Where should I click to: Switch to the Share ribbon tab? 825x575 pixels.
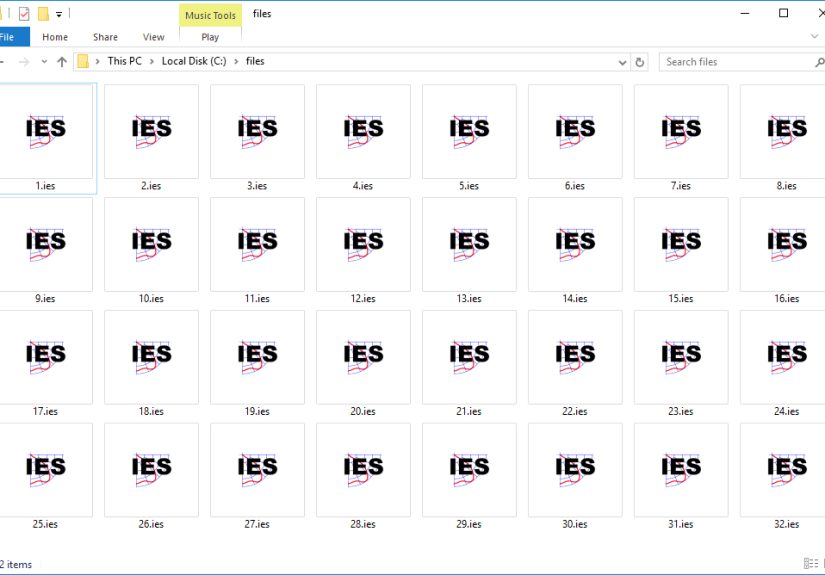coord(105,37)
